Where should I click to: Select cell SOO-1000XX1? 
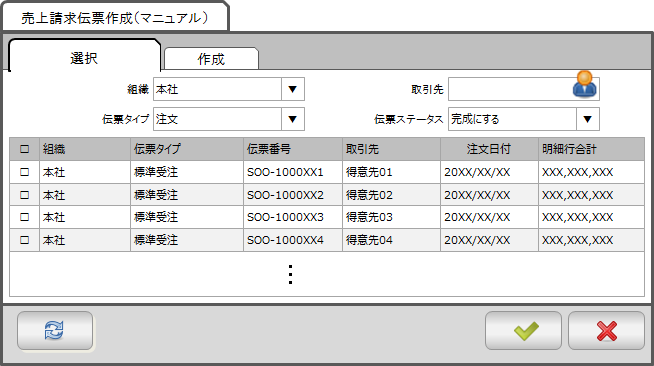pyautogui.click(x=293, y=172)
